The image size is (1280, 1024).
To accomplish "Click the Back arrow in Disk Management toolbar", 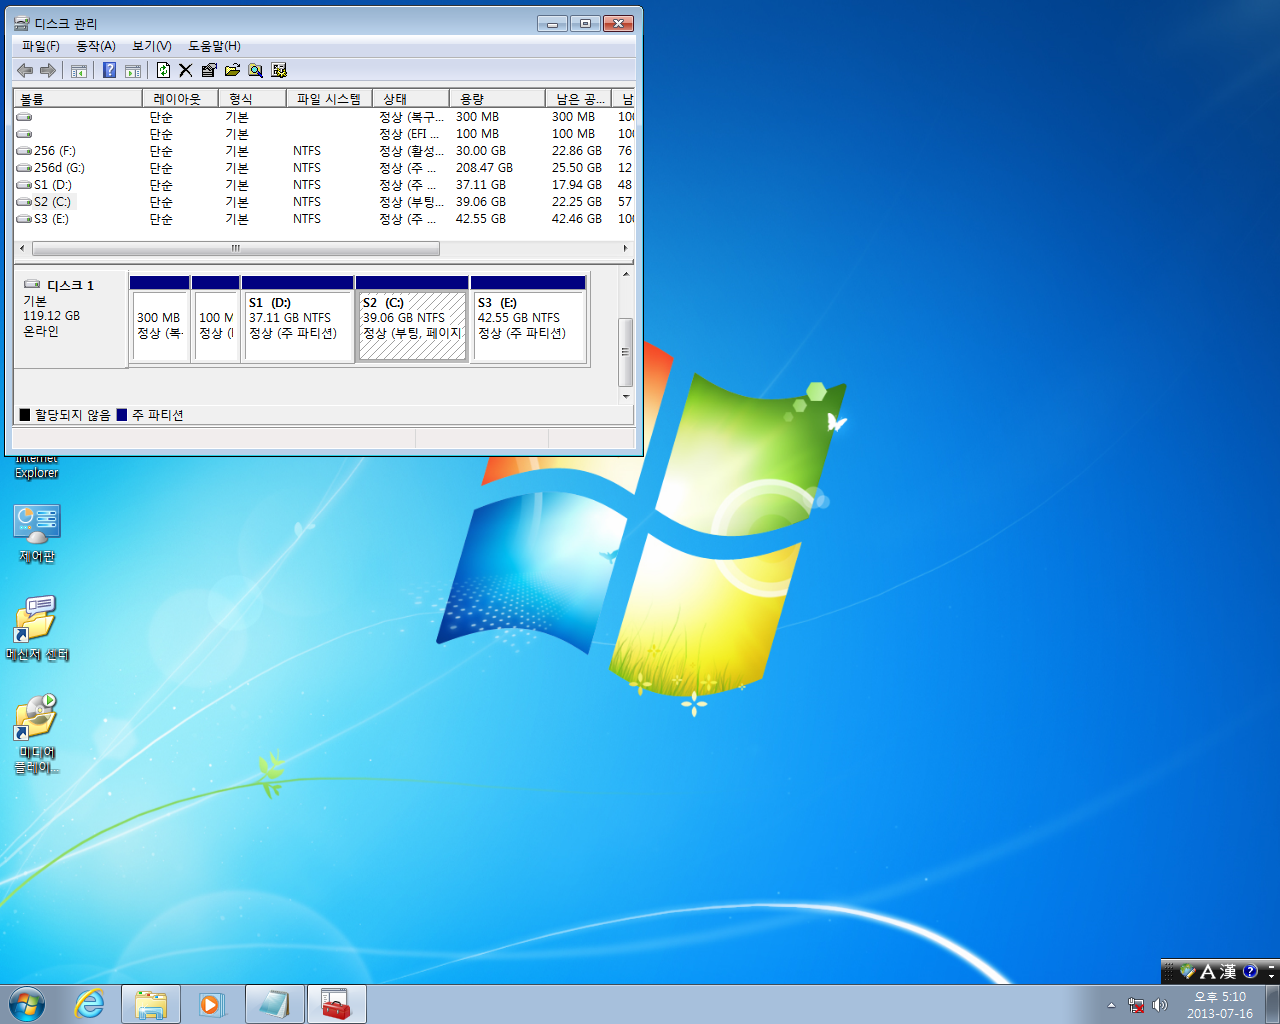I will [25, 70].
